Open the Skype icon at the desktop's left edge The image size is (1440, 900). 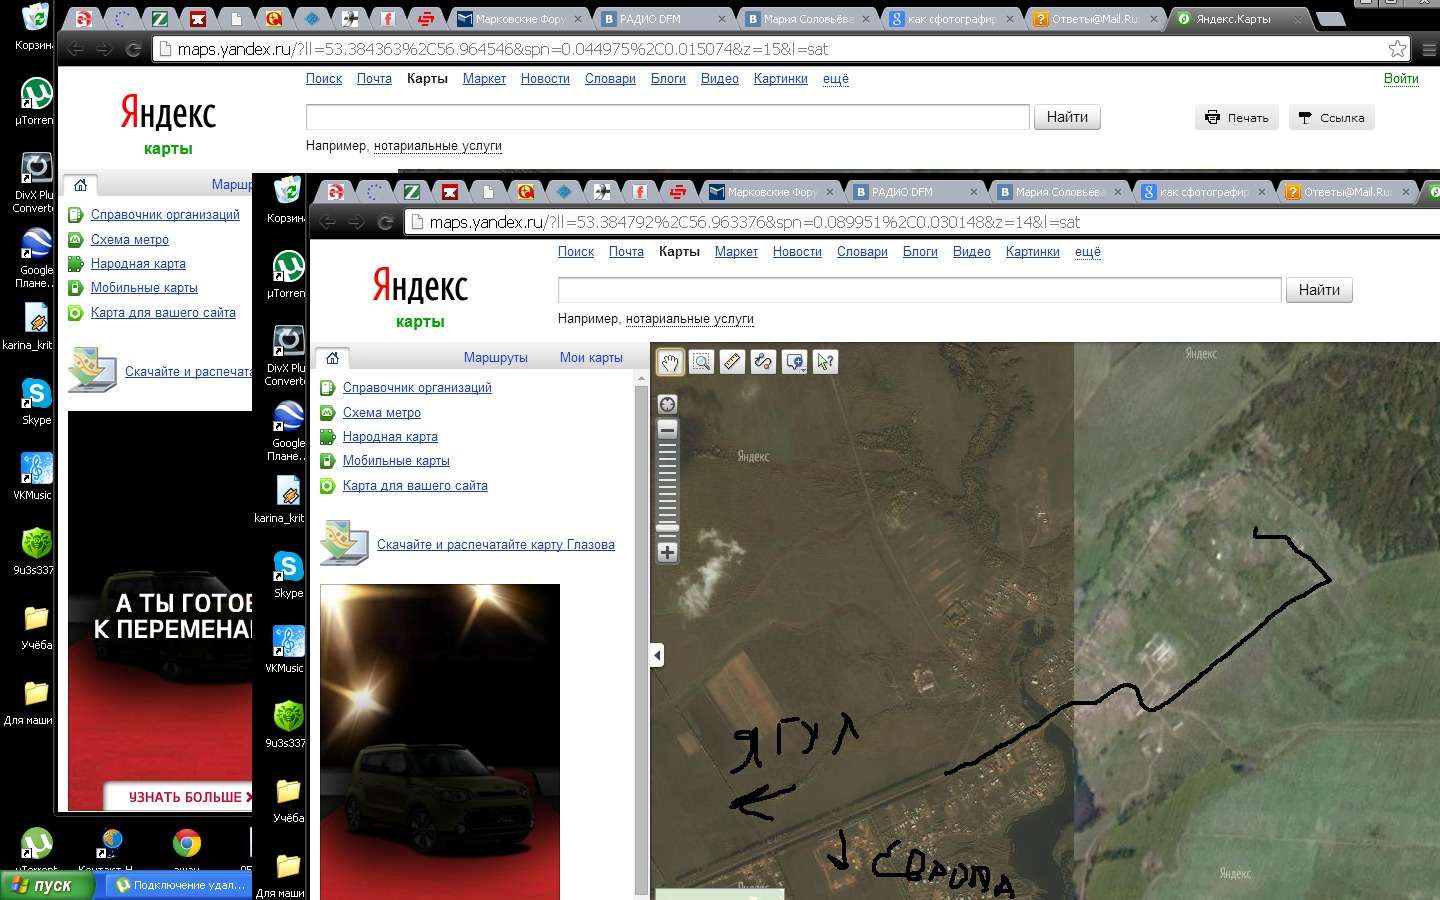[36, 402]
